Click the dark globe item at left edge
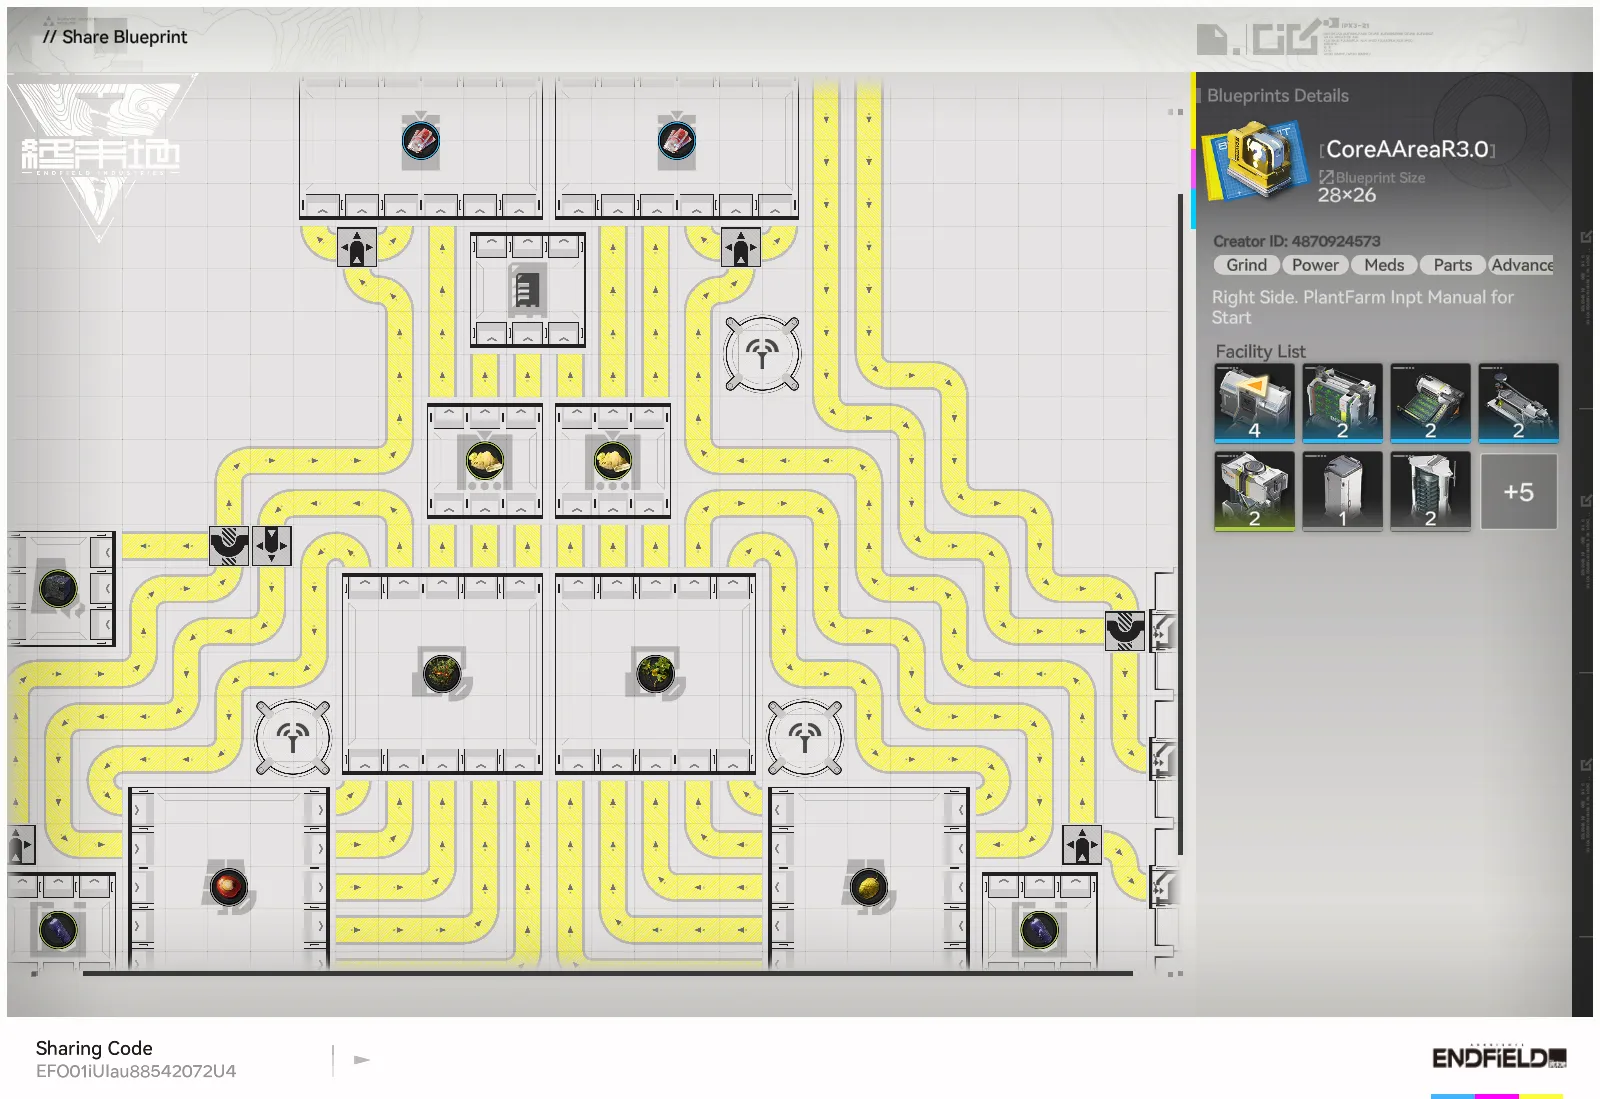 click(x=58, y=588)
